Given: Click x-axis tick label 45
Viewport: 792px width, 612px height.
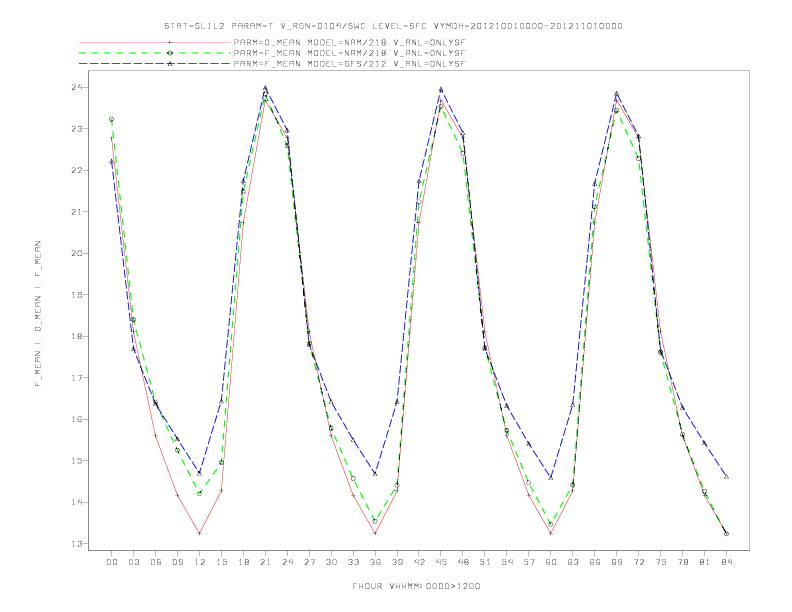Looking at the screenshot, I should click(x=441, y=562).
